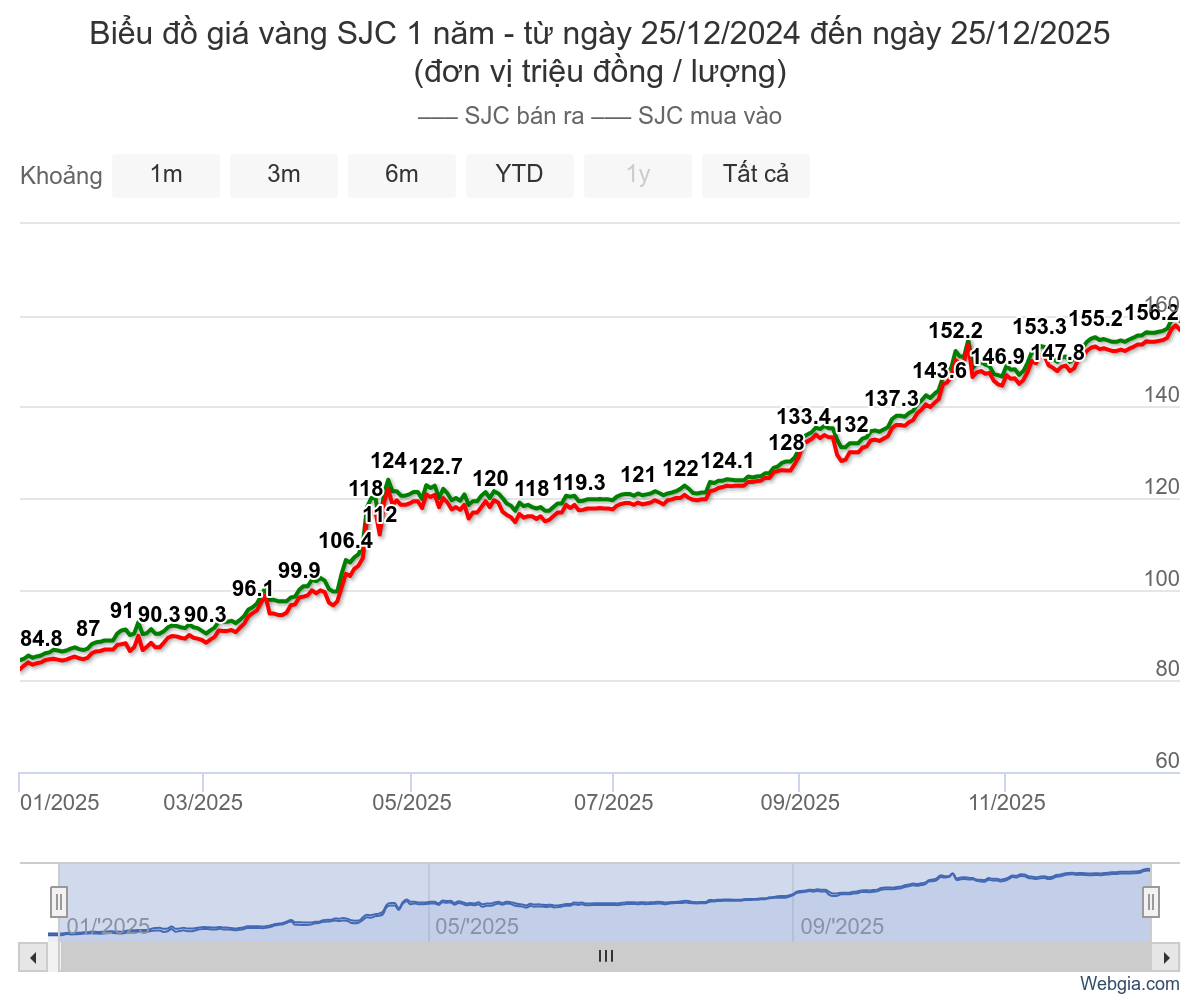Screen dimensions: 1200x1000
Task: Select the 1m range button
Action: click(x=166, y=175)
